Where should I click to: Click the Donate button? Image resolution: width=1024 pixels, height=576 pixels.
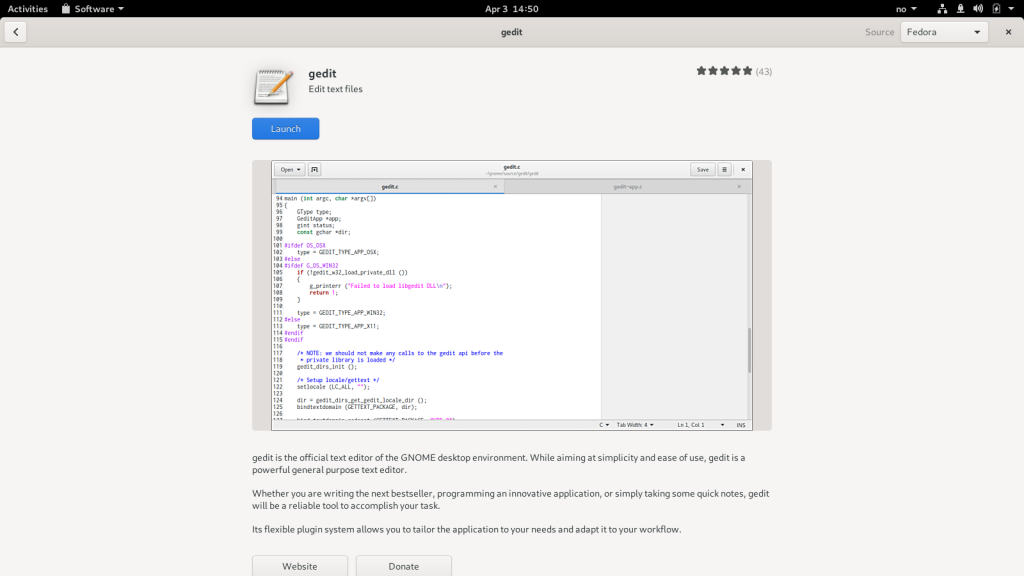point(404,566)
